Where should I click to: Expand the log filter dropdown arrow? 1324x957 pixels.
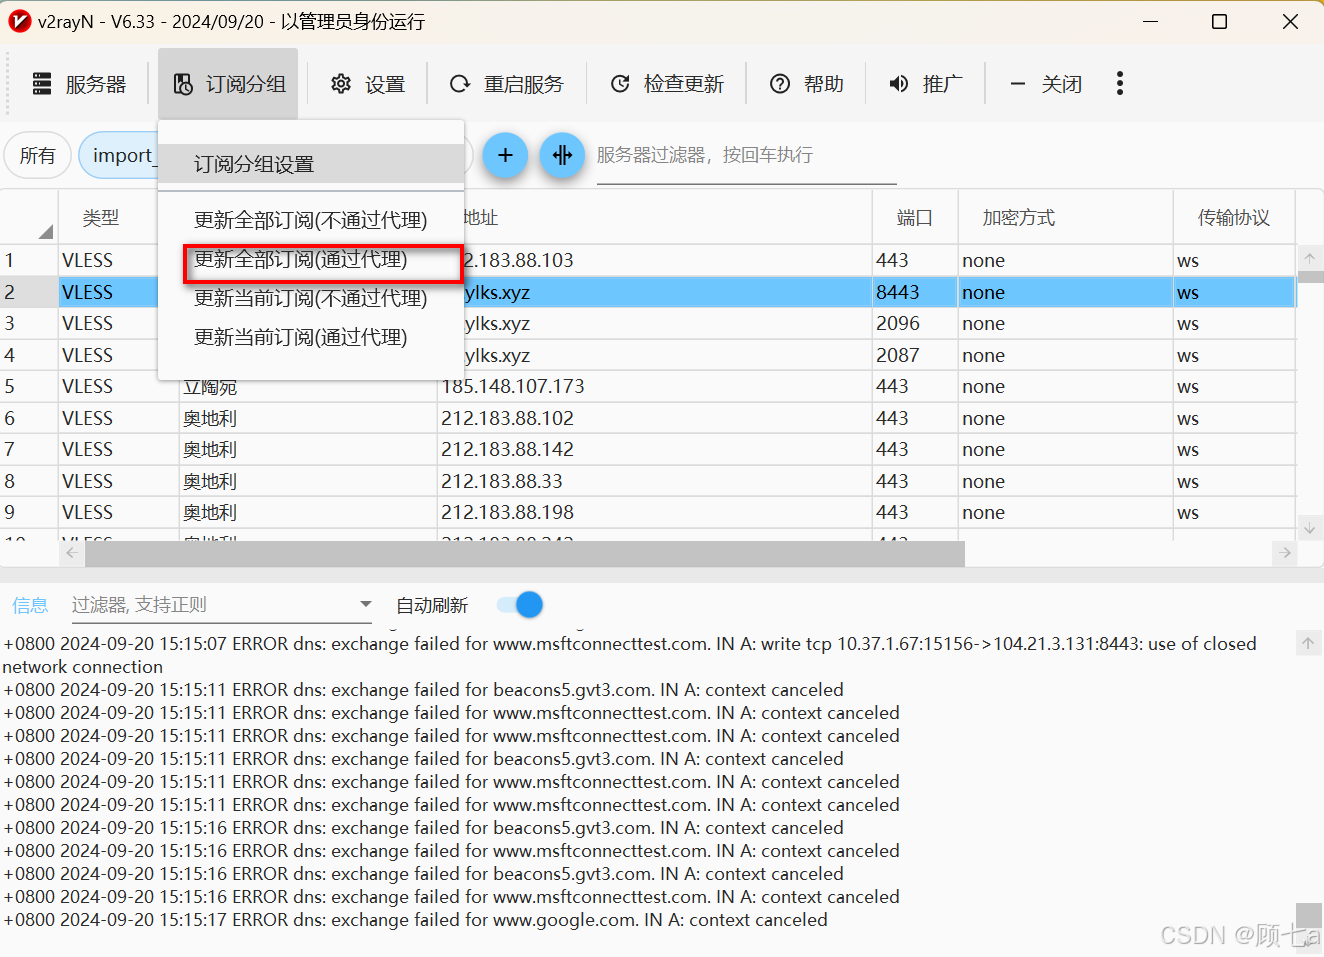click(x=366, y=604)
